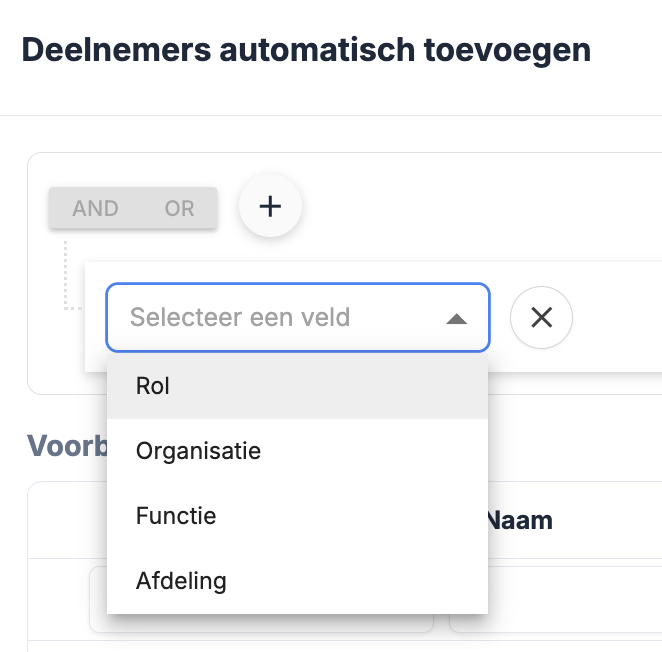Click the placeholder text 'Selecteer een veld'

coord(240,318)
